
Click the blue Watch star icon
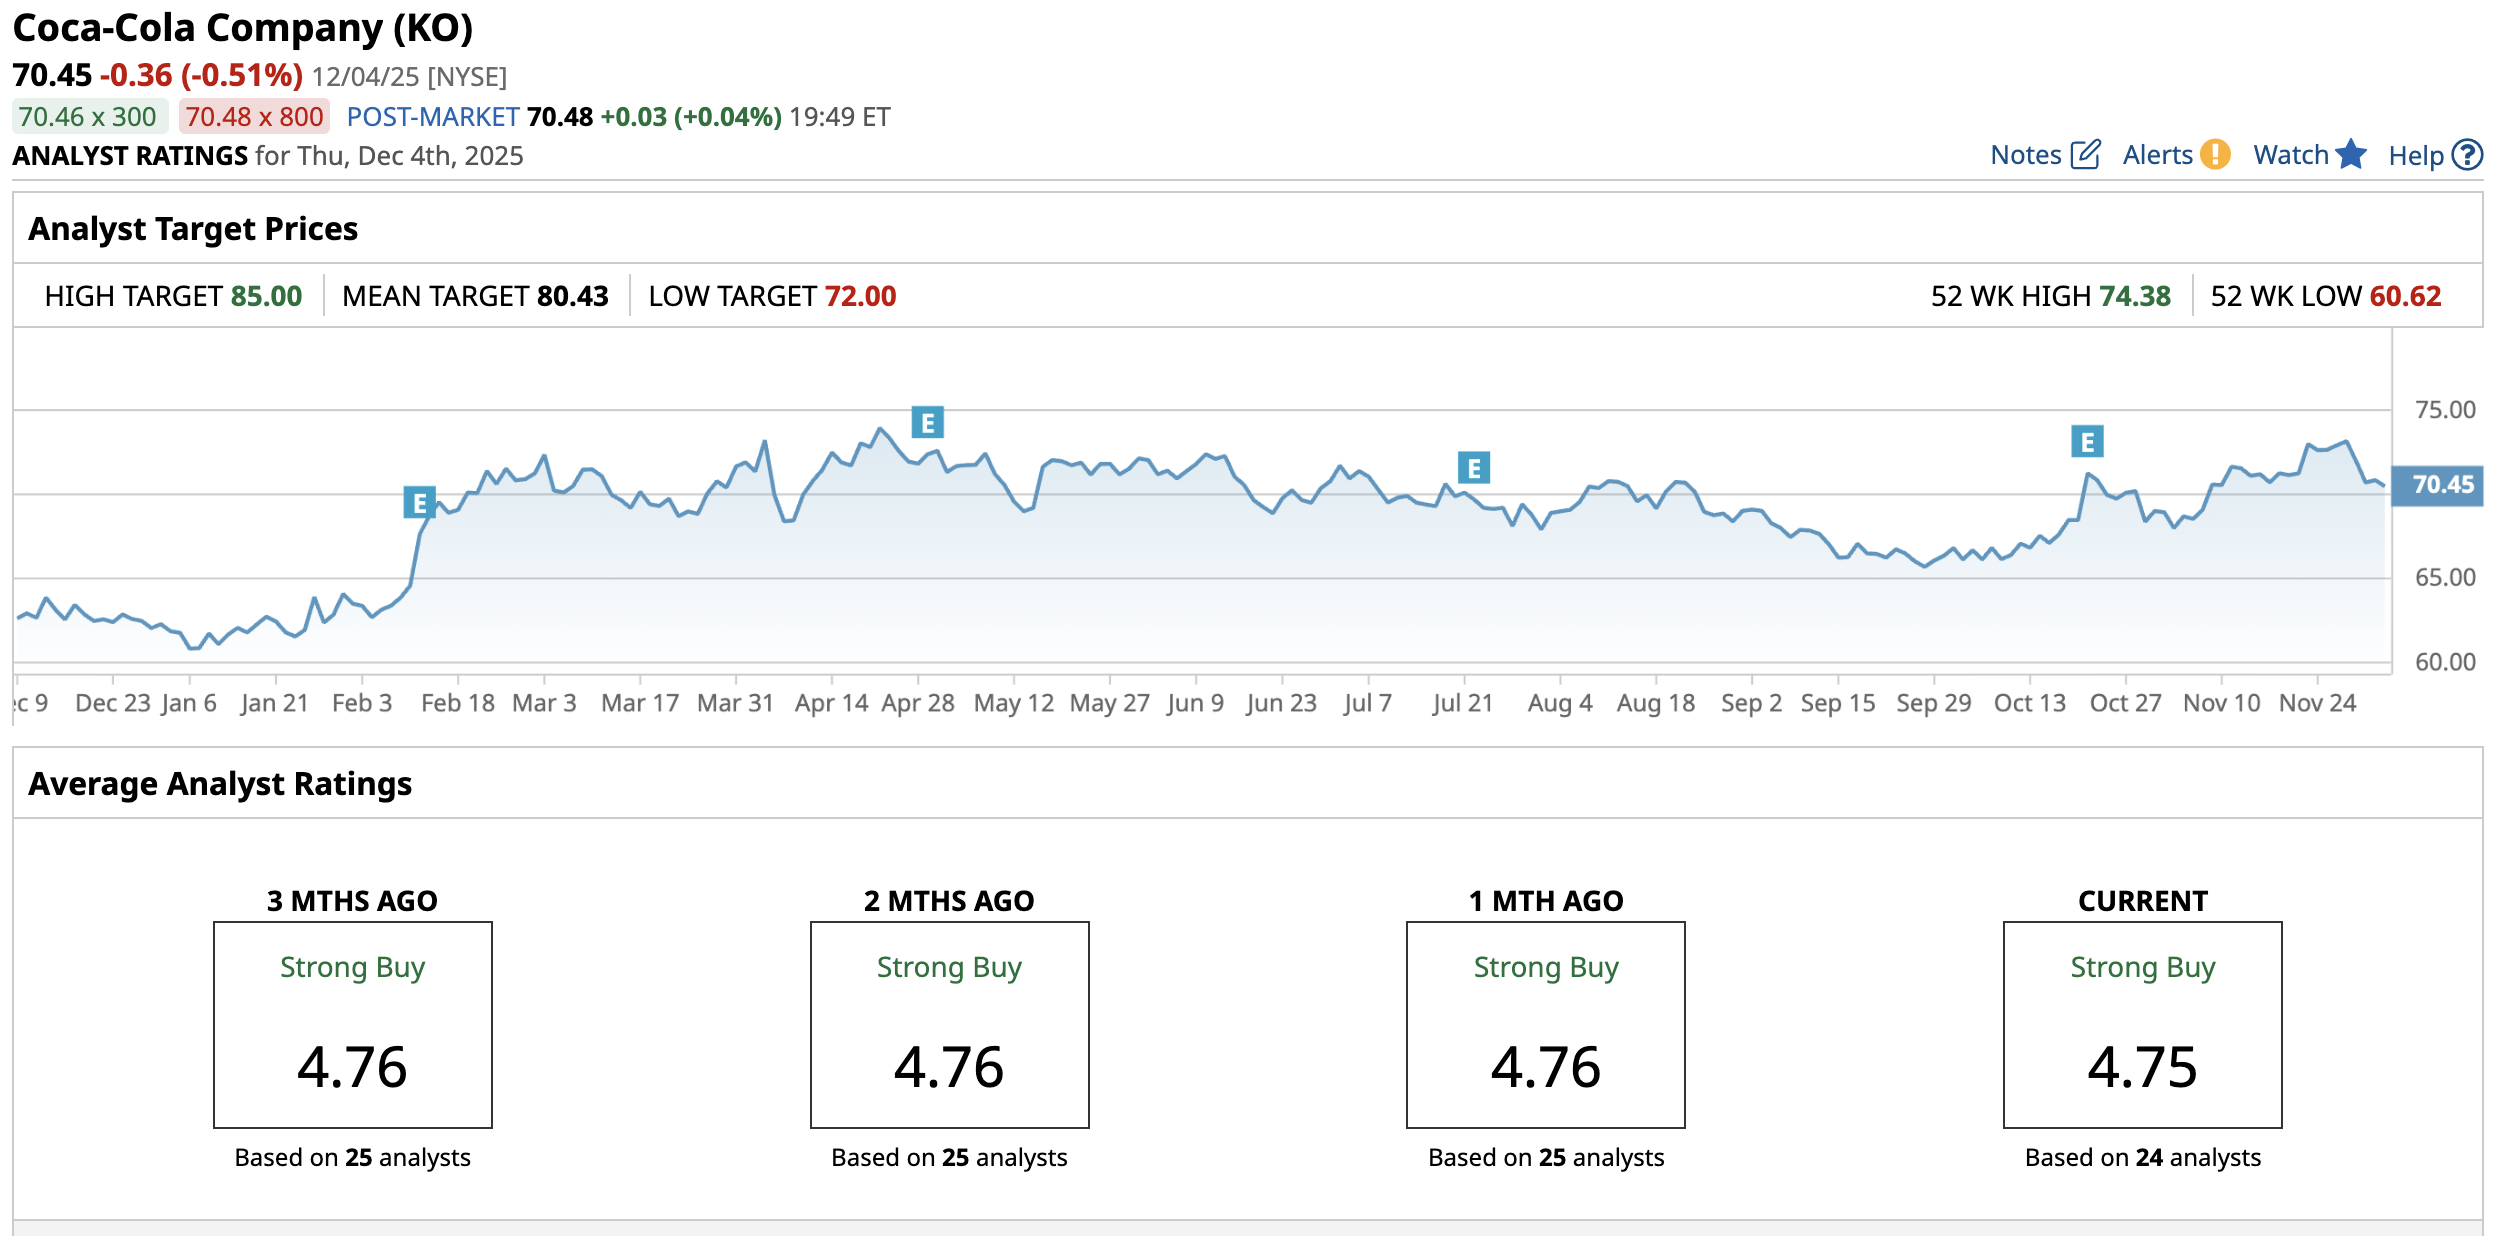pos(2351,154)
